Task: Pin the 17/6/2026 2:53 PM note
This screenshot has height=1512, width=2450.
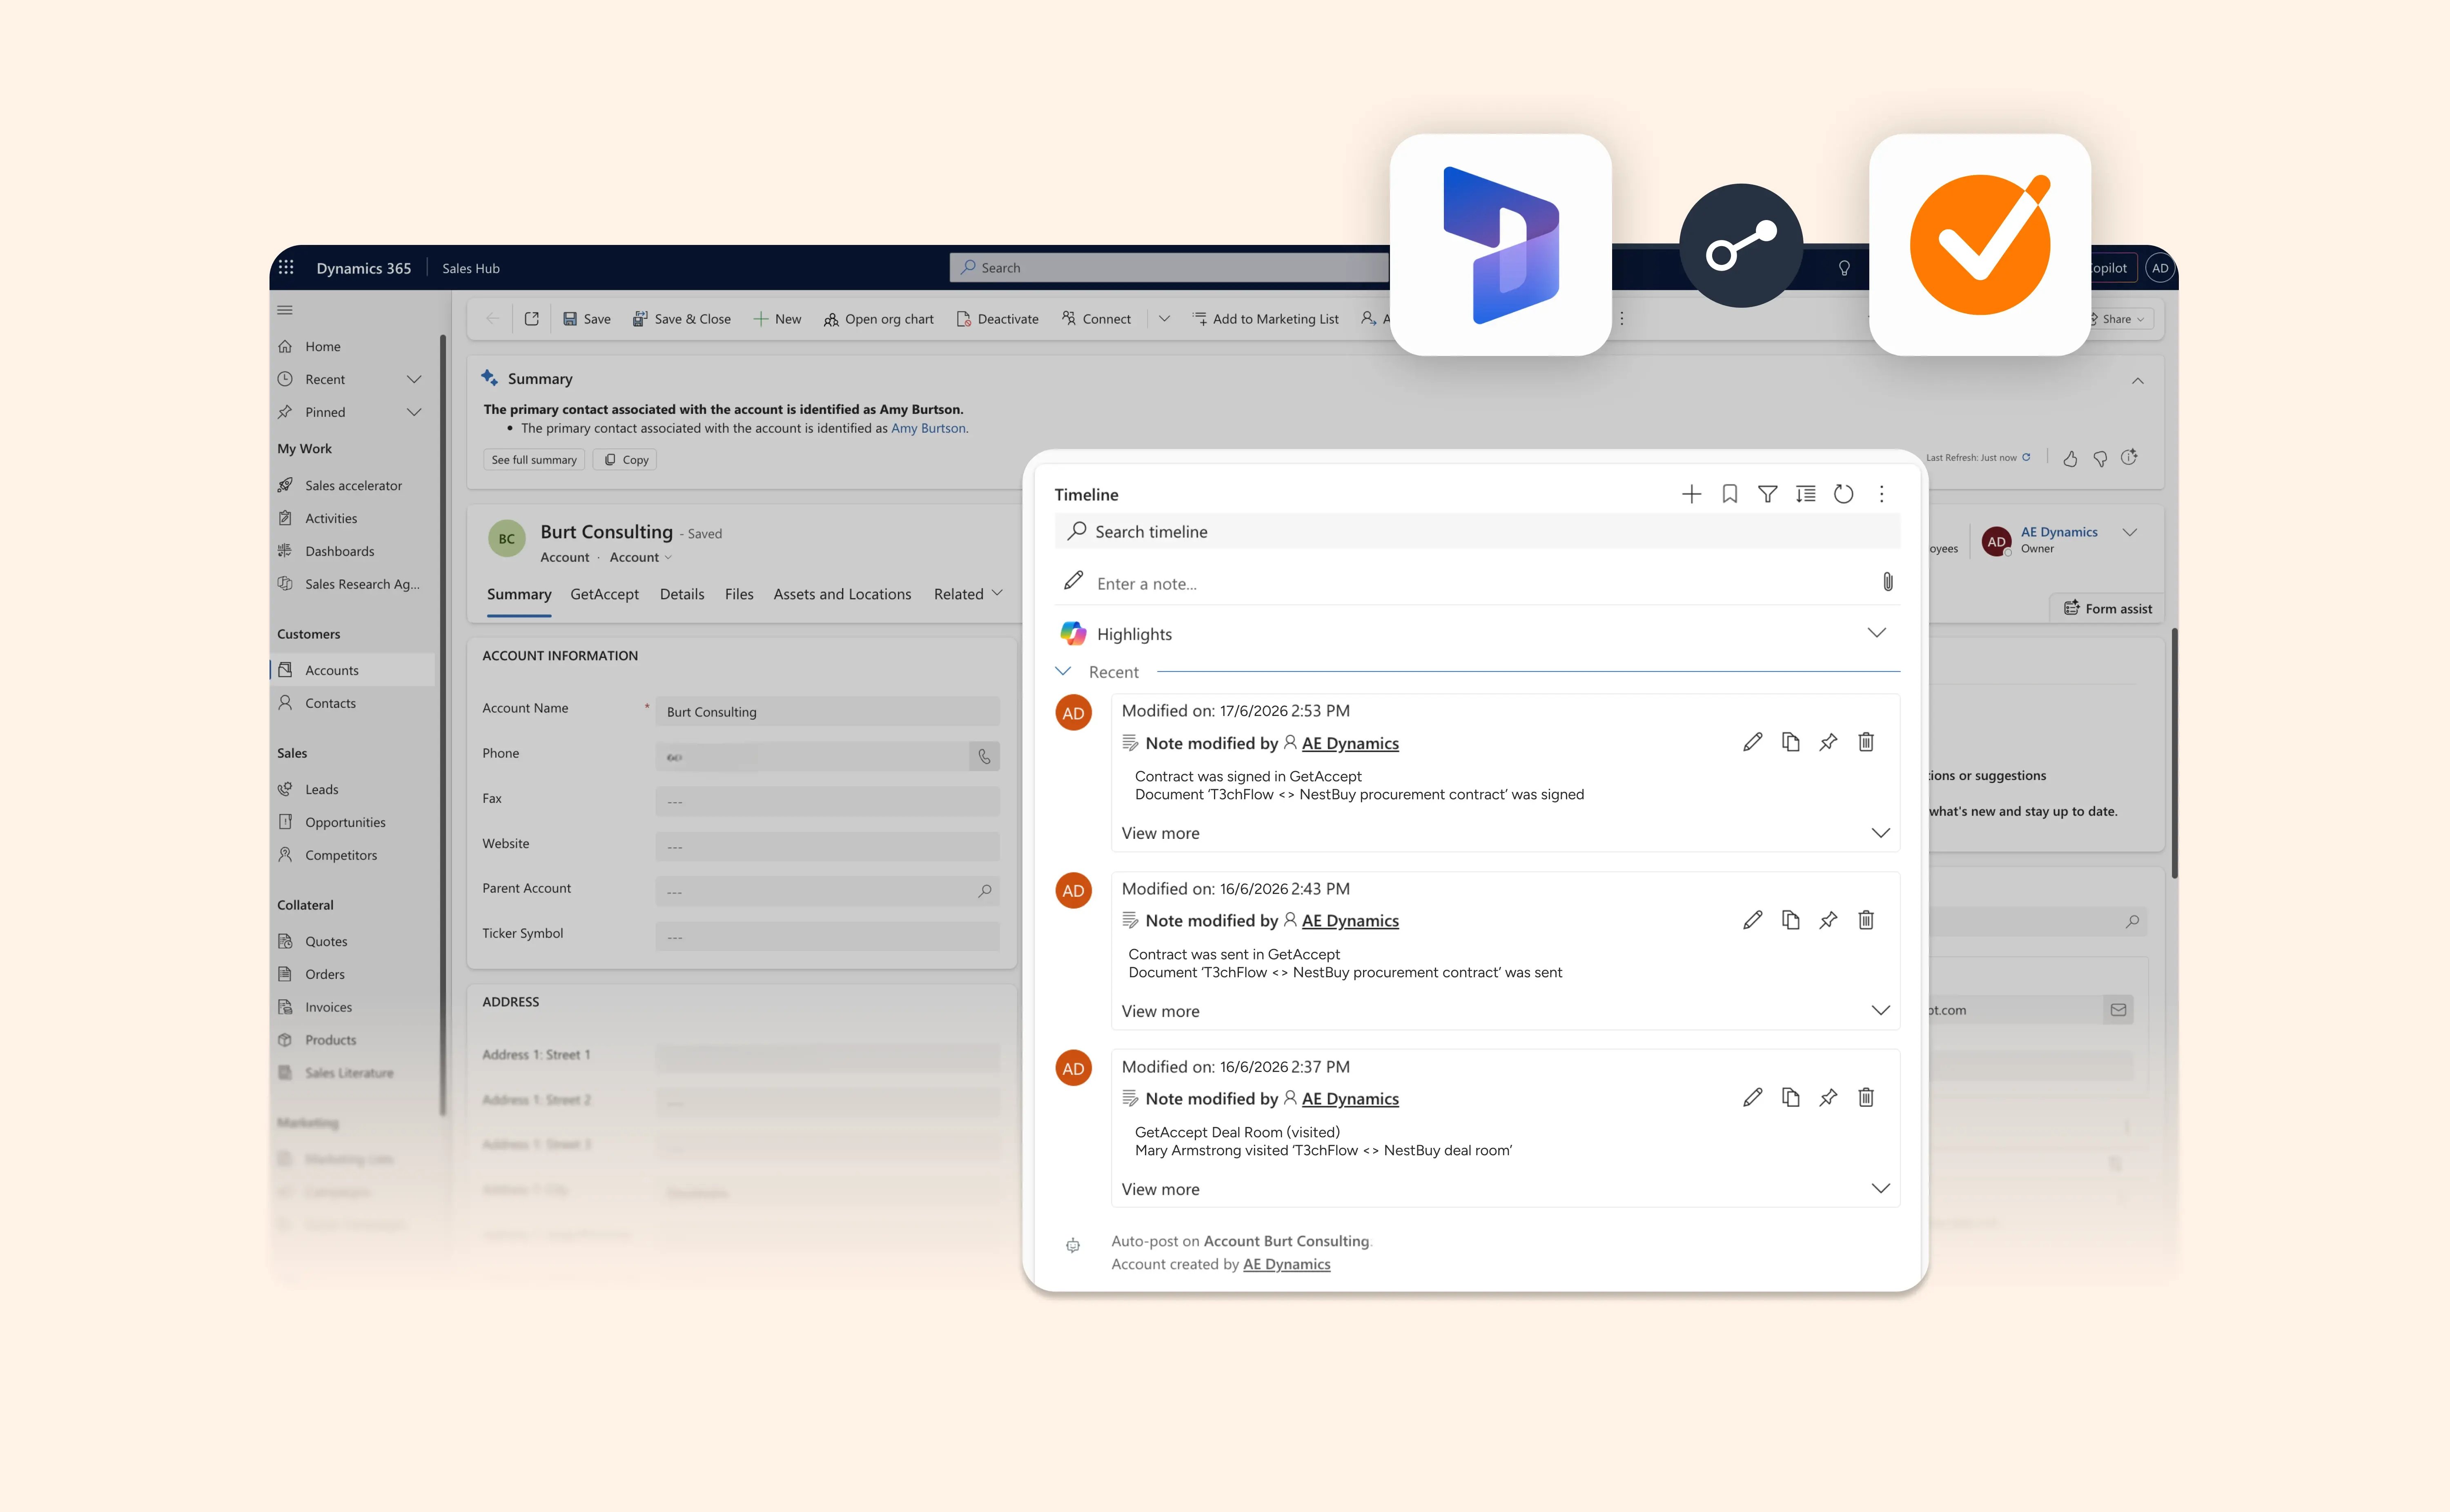Action: pos(1828,742)
